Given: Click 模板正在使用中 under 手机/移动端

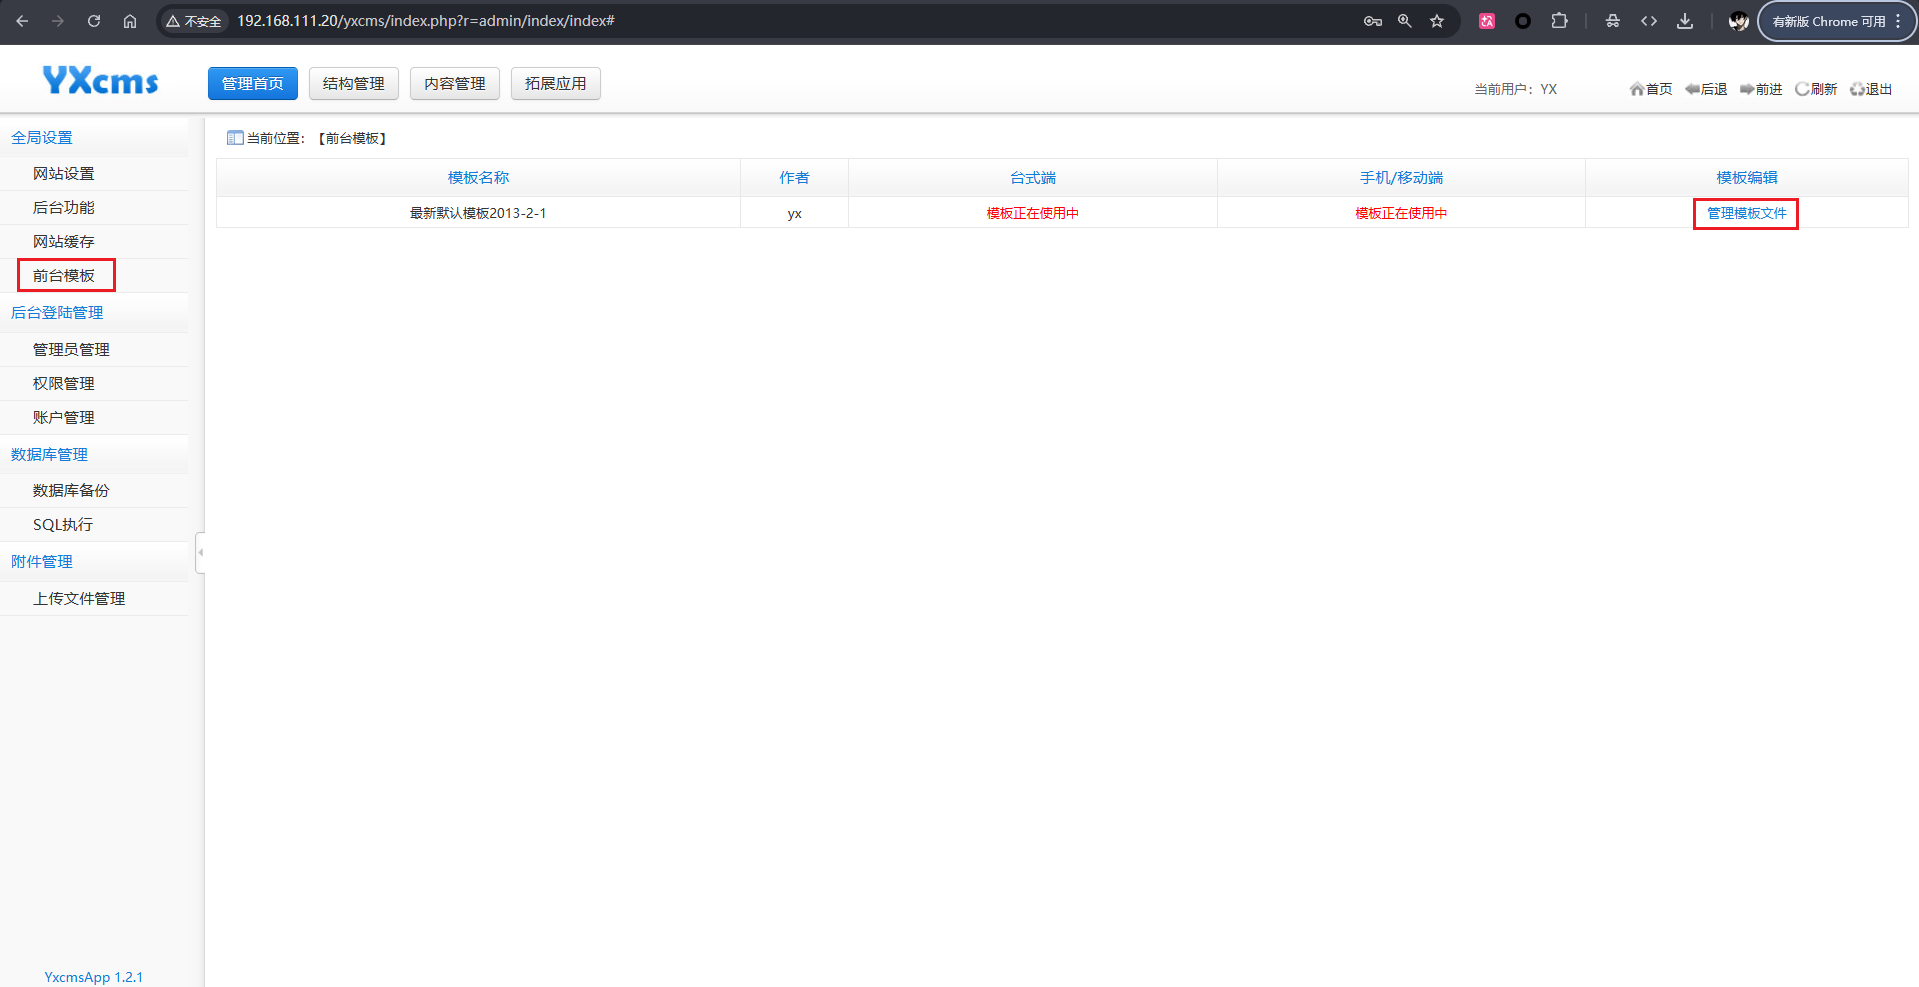Looking at the screenshot, I should click(x=1401, y=214).
